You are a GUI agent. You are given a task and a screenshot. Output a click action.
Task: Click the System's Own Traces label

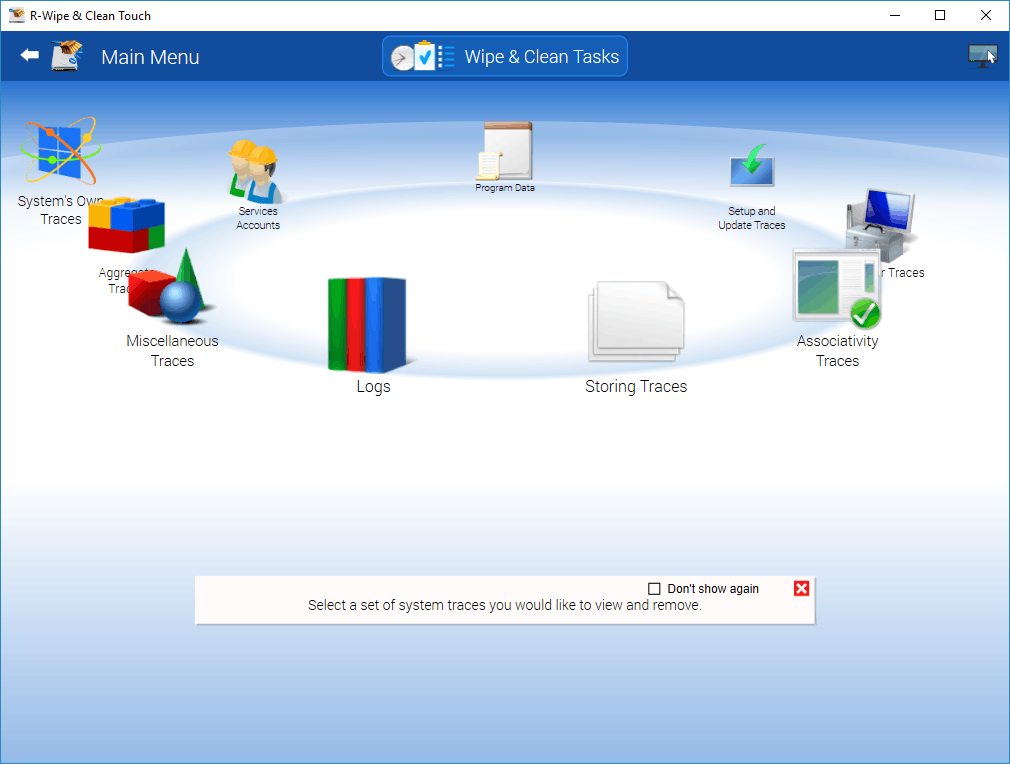pos(61,210)
